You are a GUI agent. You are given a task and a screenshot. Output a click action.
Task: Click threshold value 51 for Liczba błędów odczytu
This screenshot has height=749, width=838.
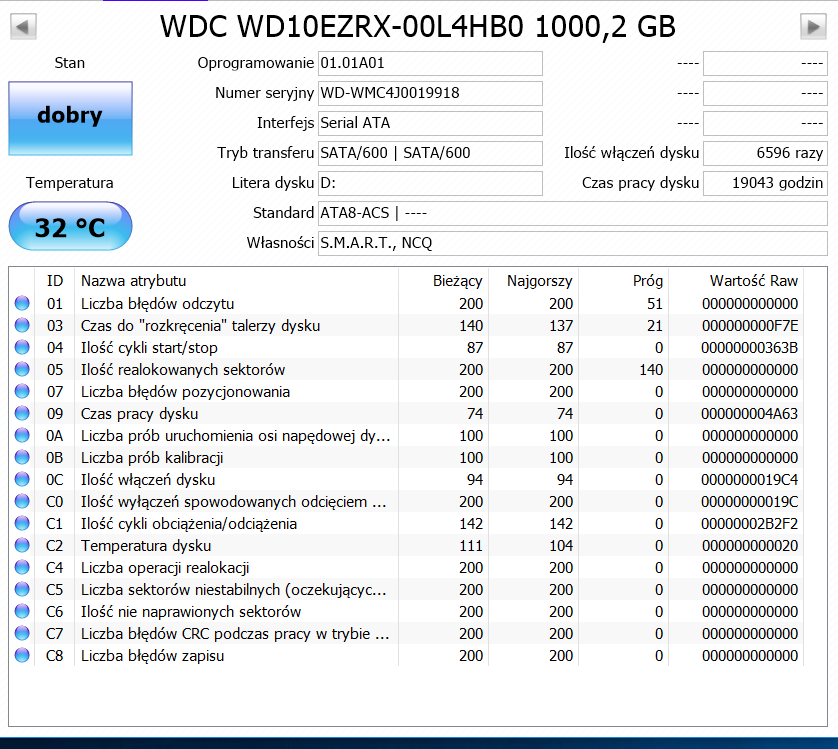tap(655, 304)
